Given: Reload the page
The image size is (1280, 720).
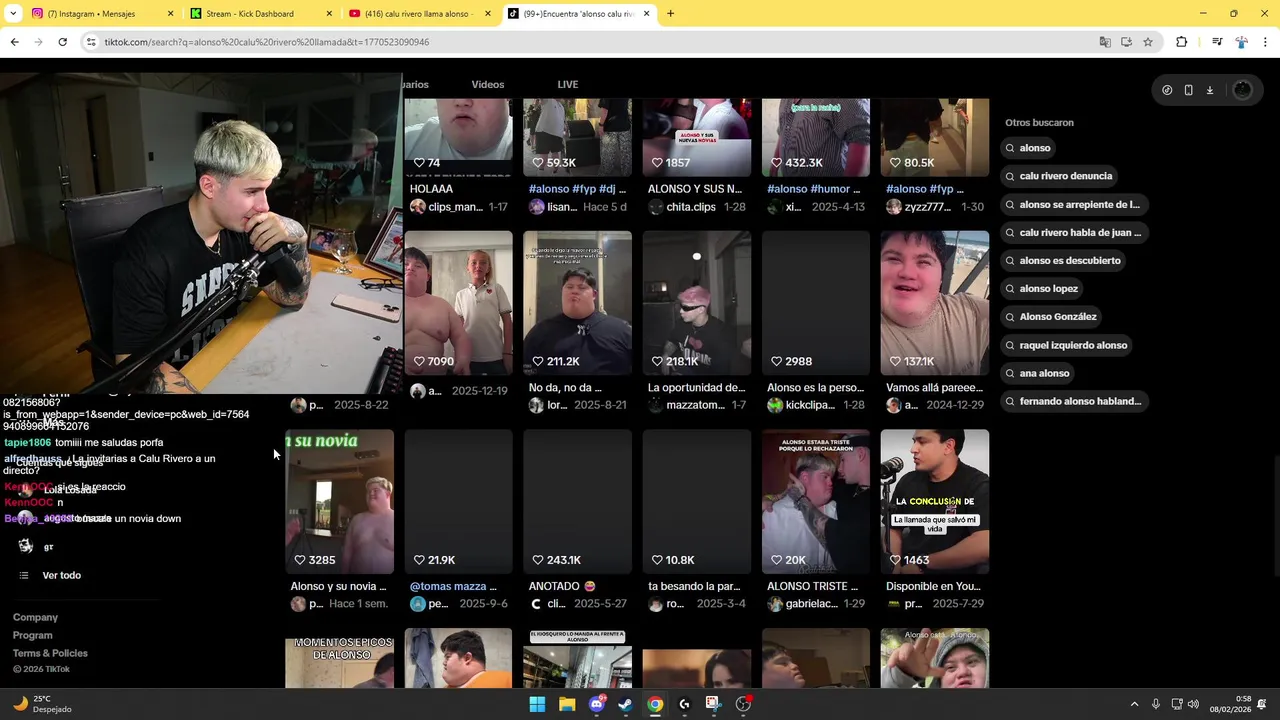Looking at the screenshot, I should click(x=62, y=42).
